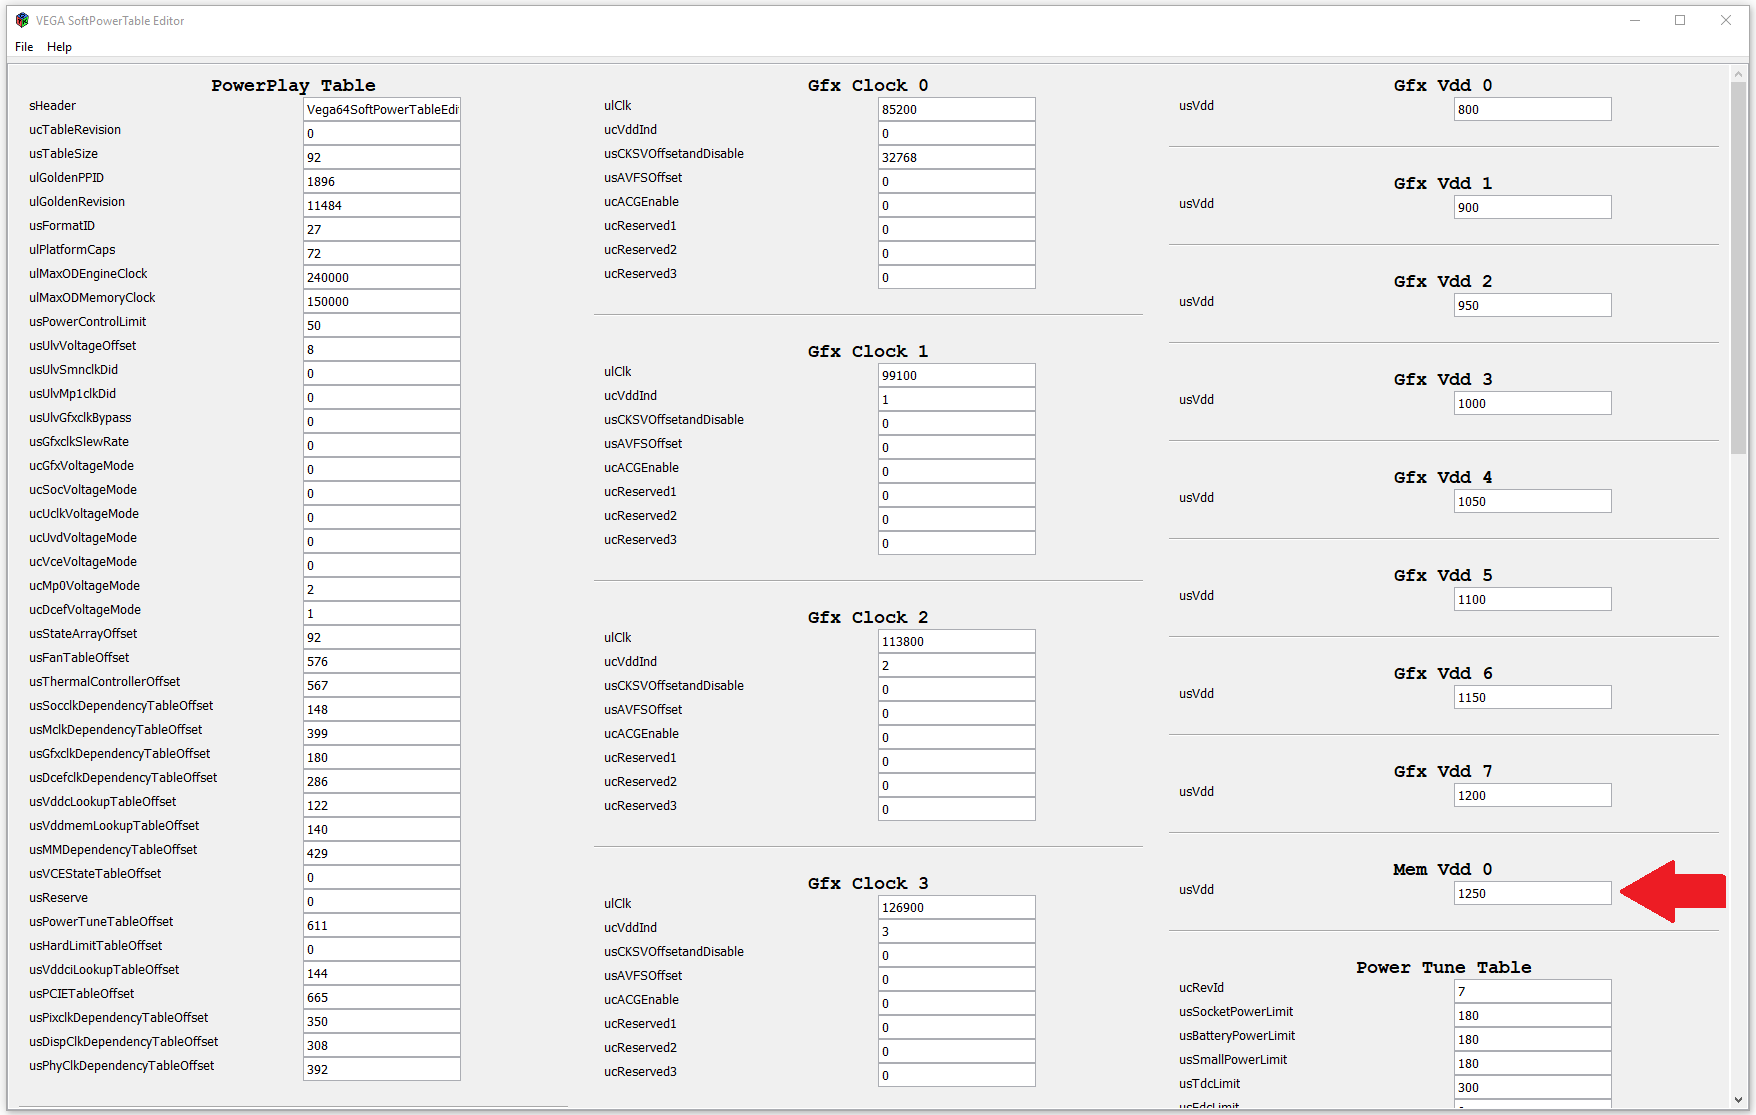
Task: Click usGfxclkDependencyTableOffset value 180
Action: [x=382, y=757]
